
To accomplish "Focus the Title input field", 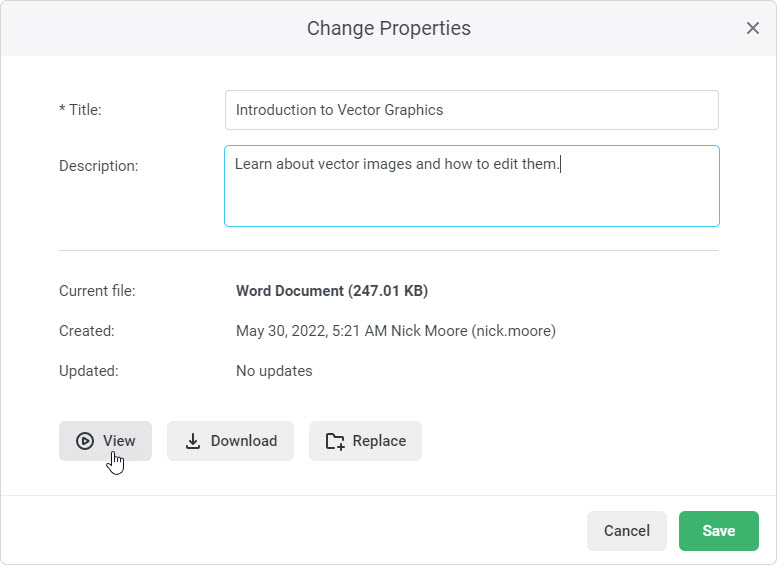I will 471,110.
